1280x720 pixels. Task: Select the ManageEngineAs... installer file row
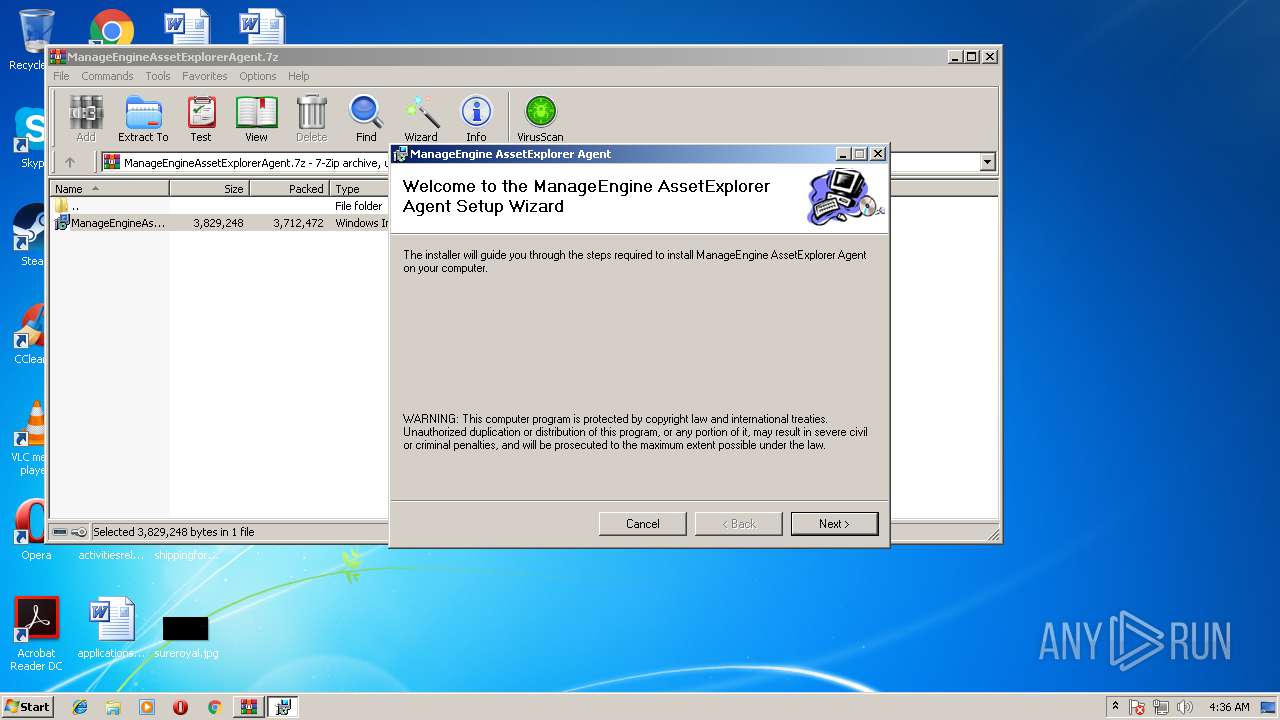click(220, 223)
